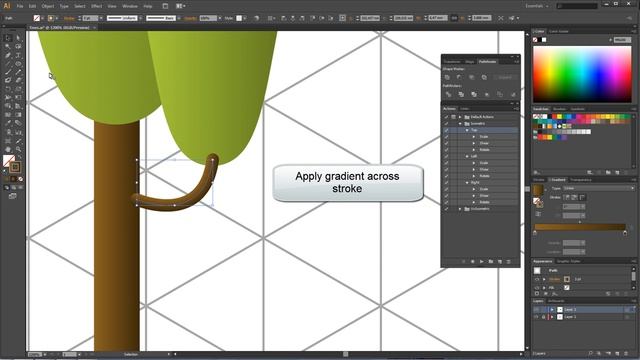Delete layer using Layers trash icon
This screenshot has width=640, height=360.
(626, 354)
